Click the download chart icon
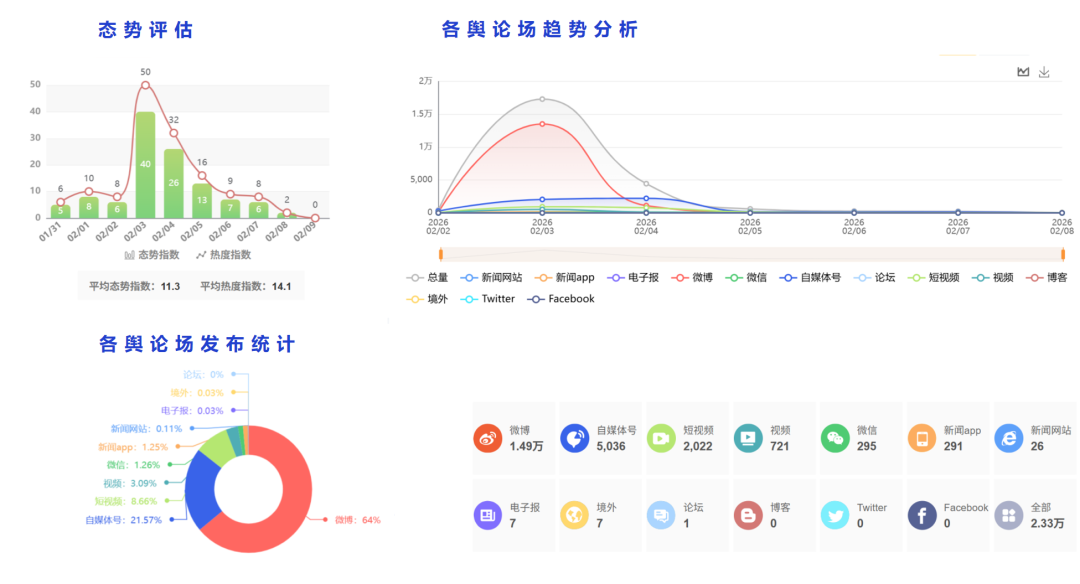This screenshot has width=1080, height=584. point(1044,72)
